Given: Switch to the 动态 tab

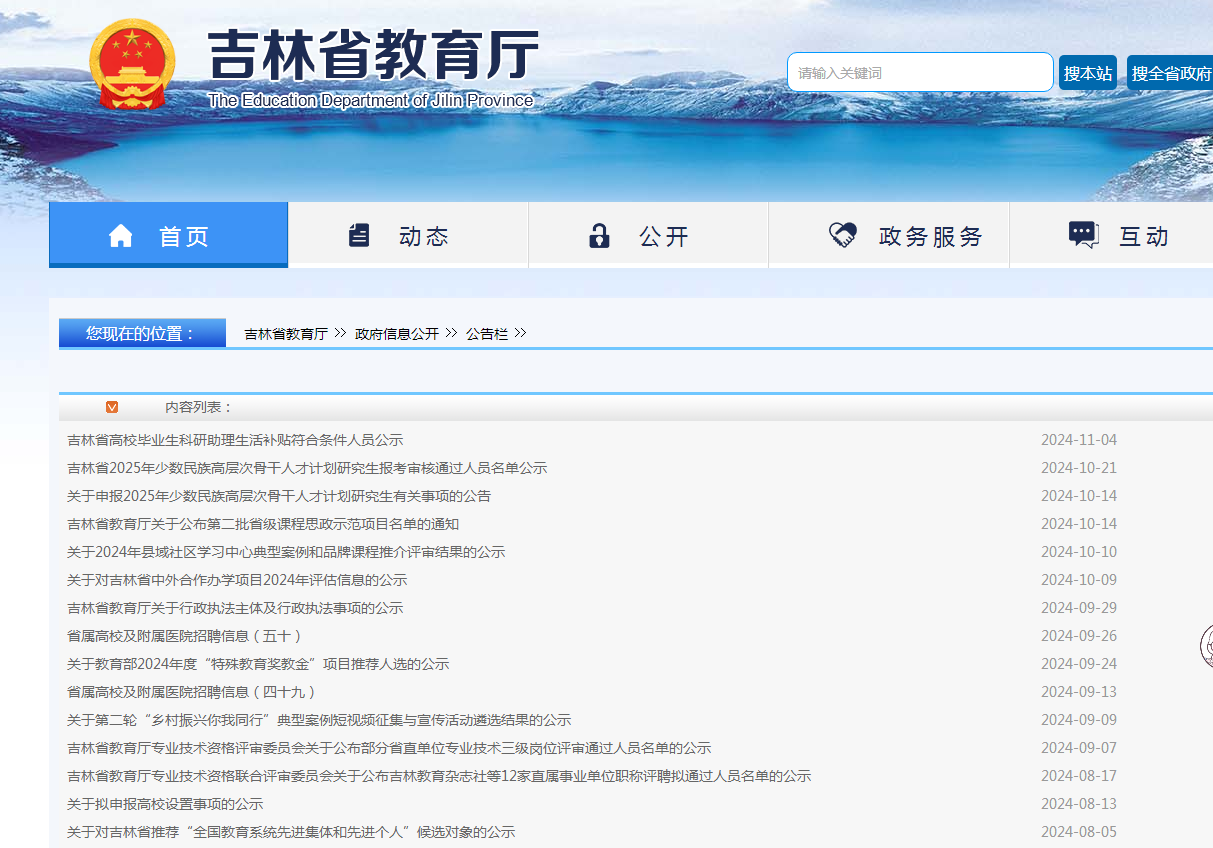Looking at the screenshot, I should pos(408,234).
